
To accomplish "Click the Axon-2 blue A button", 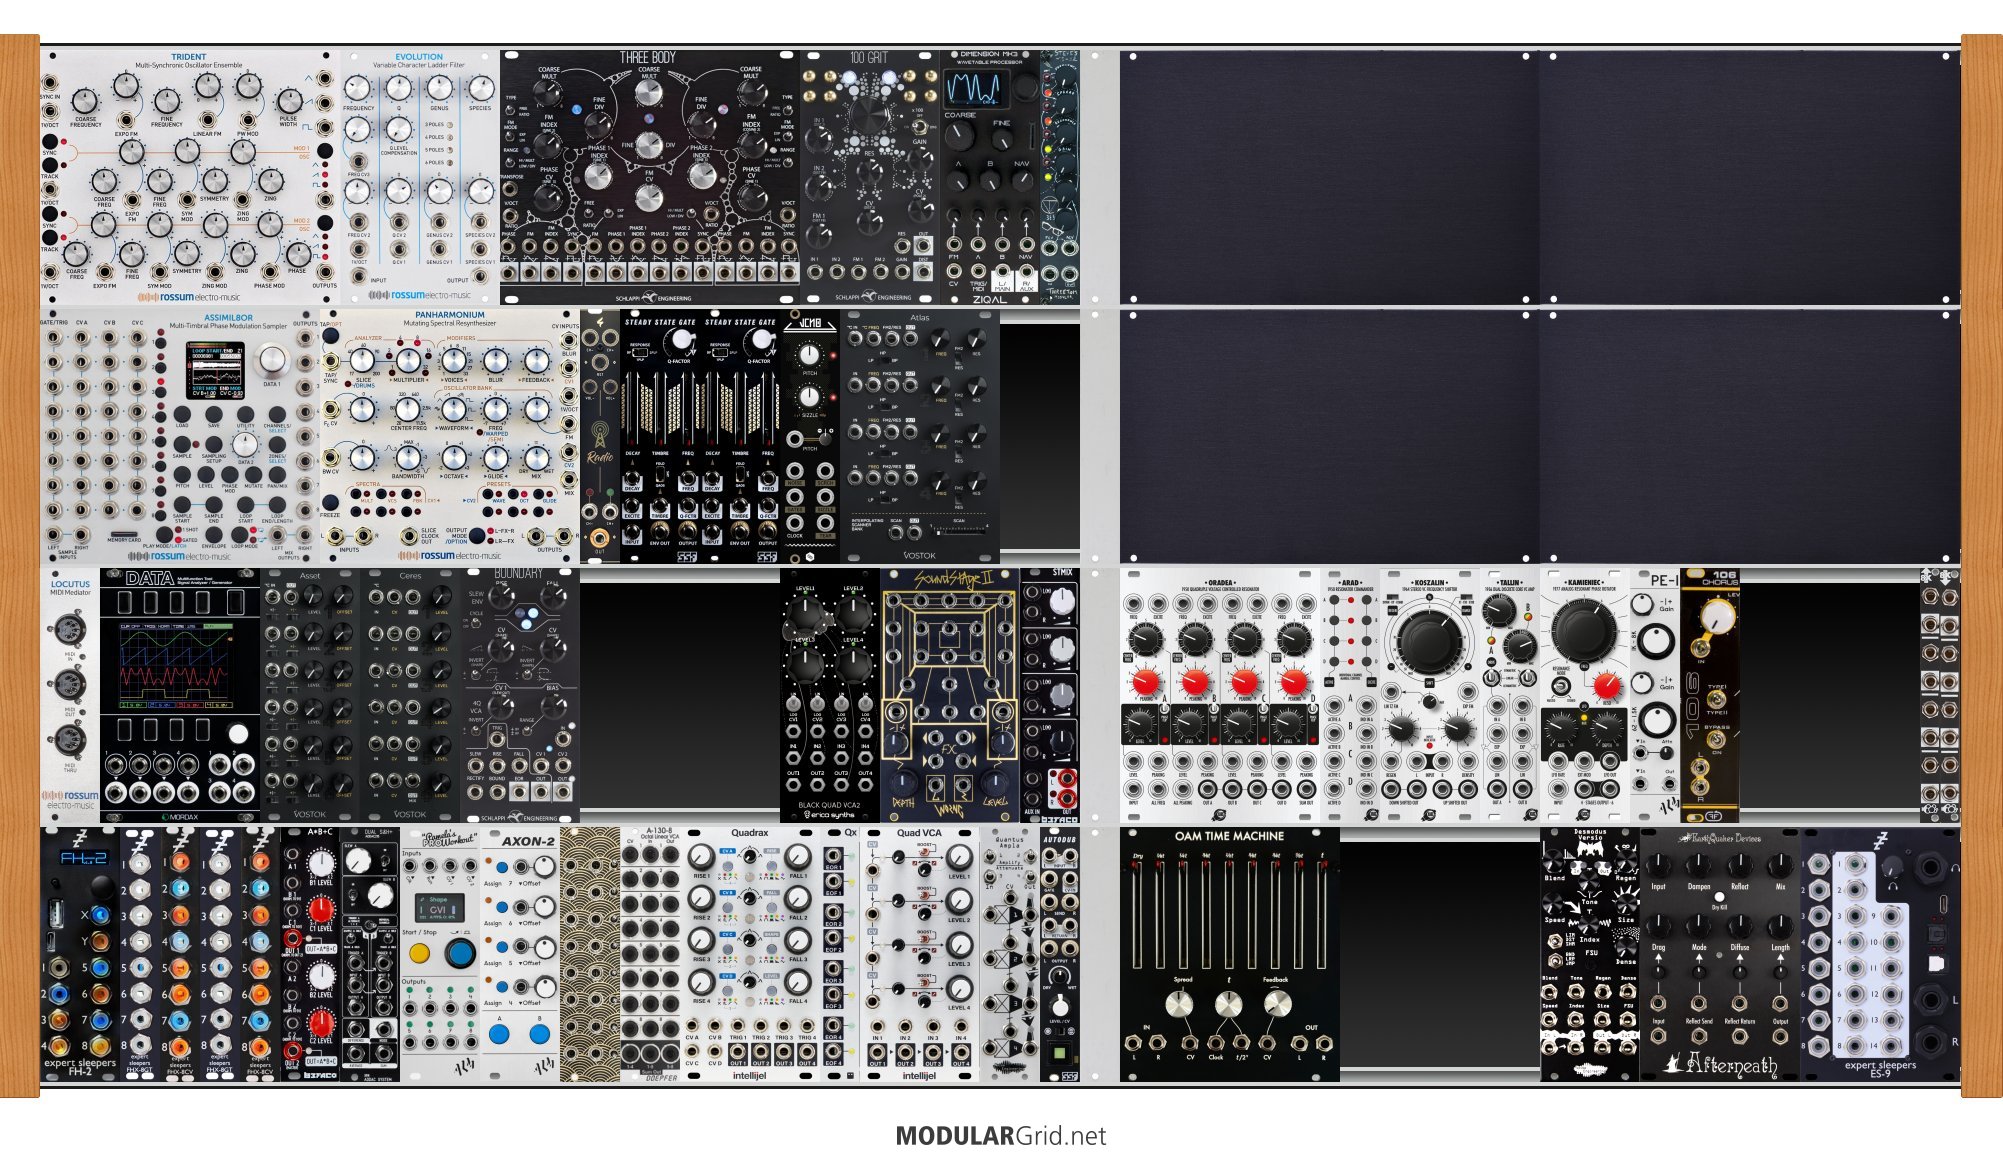I will click(x=498, y=1033).
